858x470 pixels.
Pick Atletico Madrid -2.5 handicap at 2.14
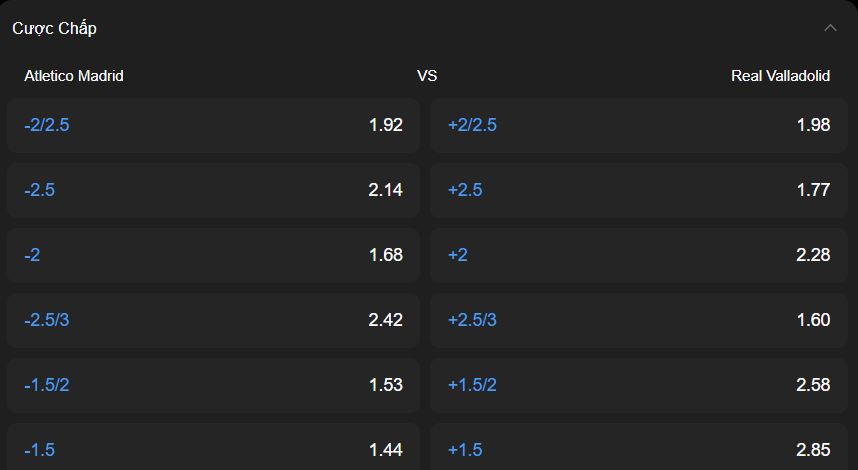pyautogui.click(x=213, y=190)
